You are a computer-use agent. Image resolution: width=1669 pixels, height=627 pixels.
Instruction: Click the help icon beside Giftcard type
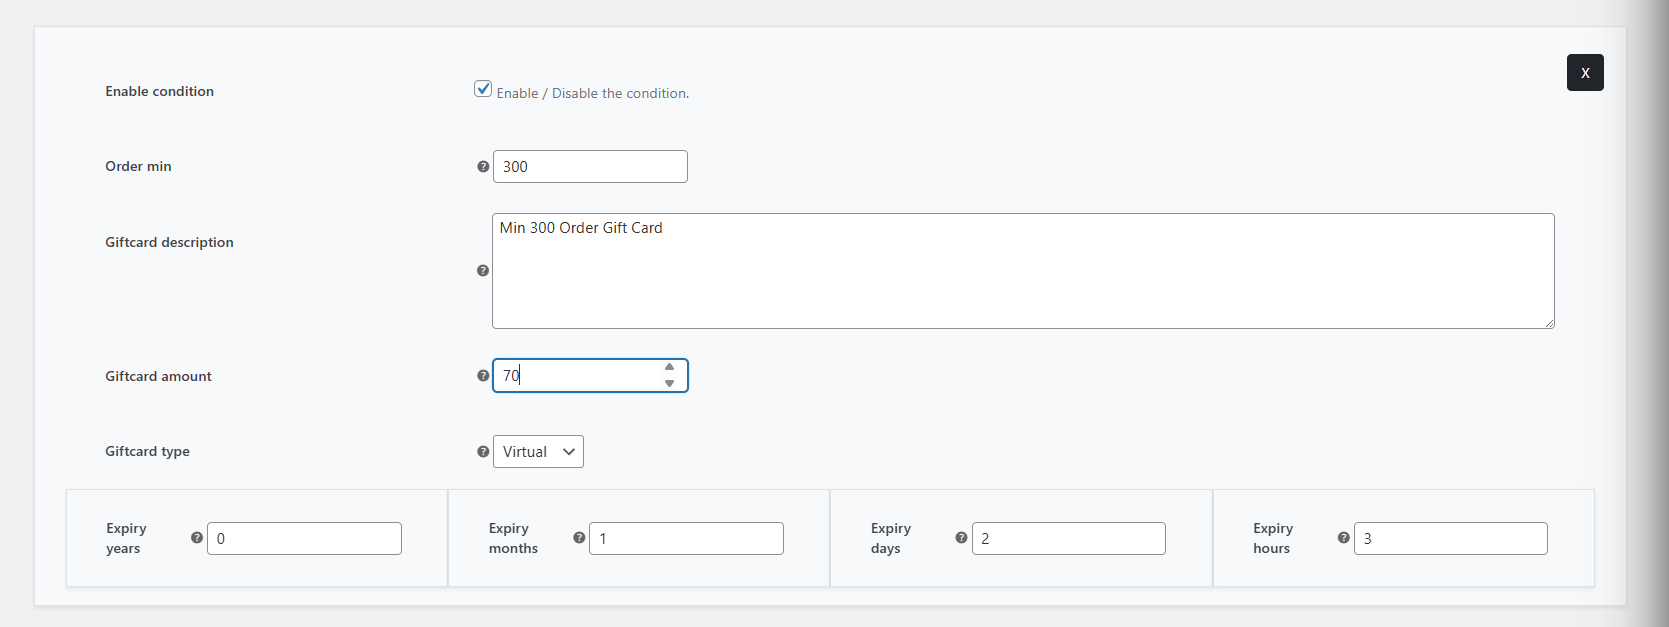(x=483, y=452)
